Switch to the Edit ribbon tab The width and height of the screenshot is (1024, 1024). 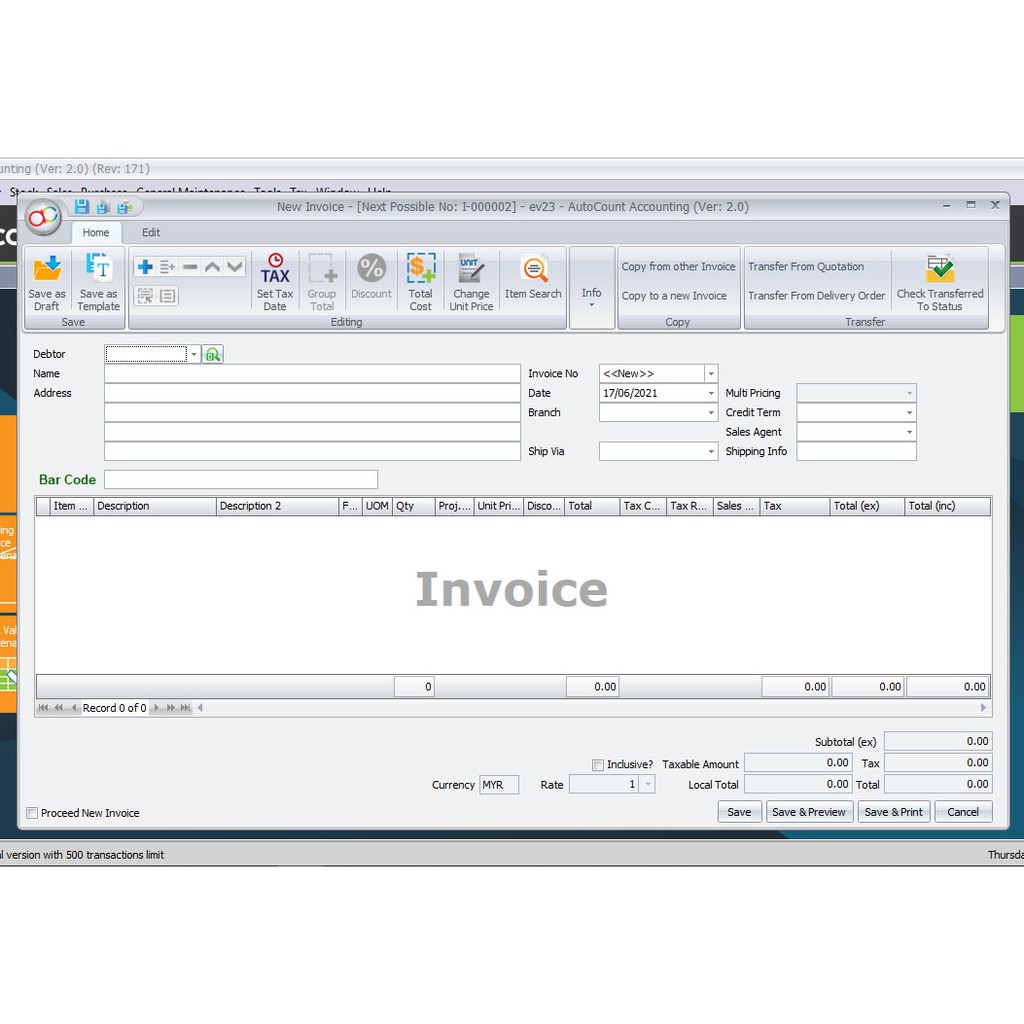[x=151, y=233]
